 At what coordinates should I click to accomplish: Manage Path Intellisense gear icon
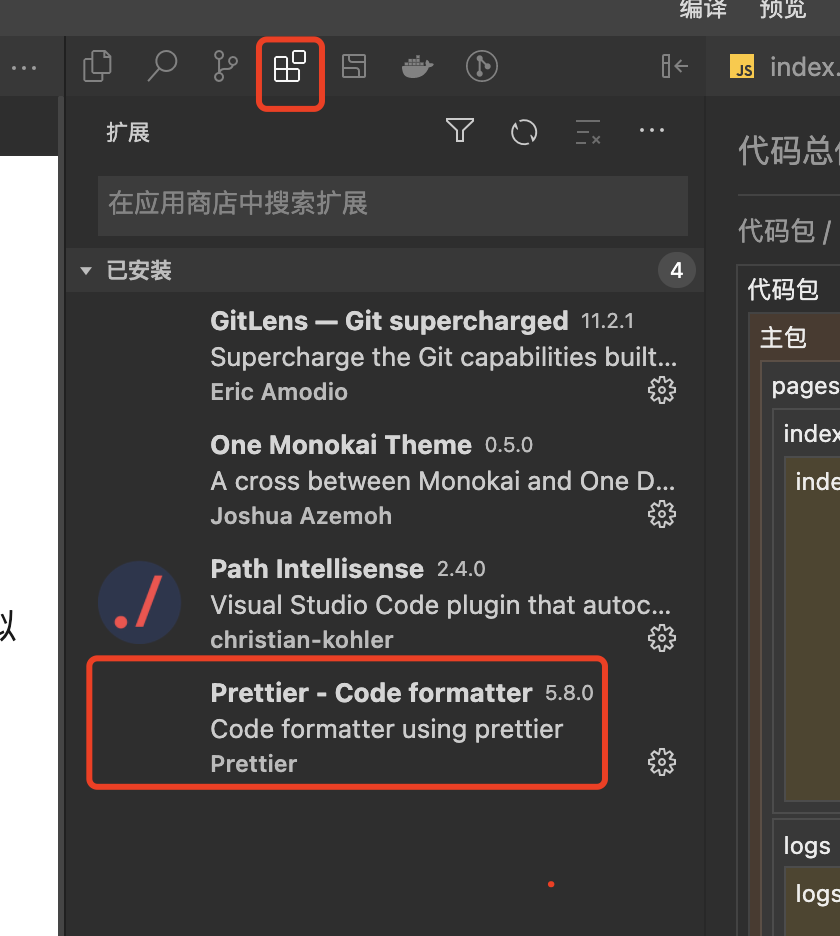661,638
